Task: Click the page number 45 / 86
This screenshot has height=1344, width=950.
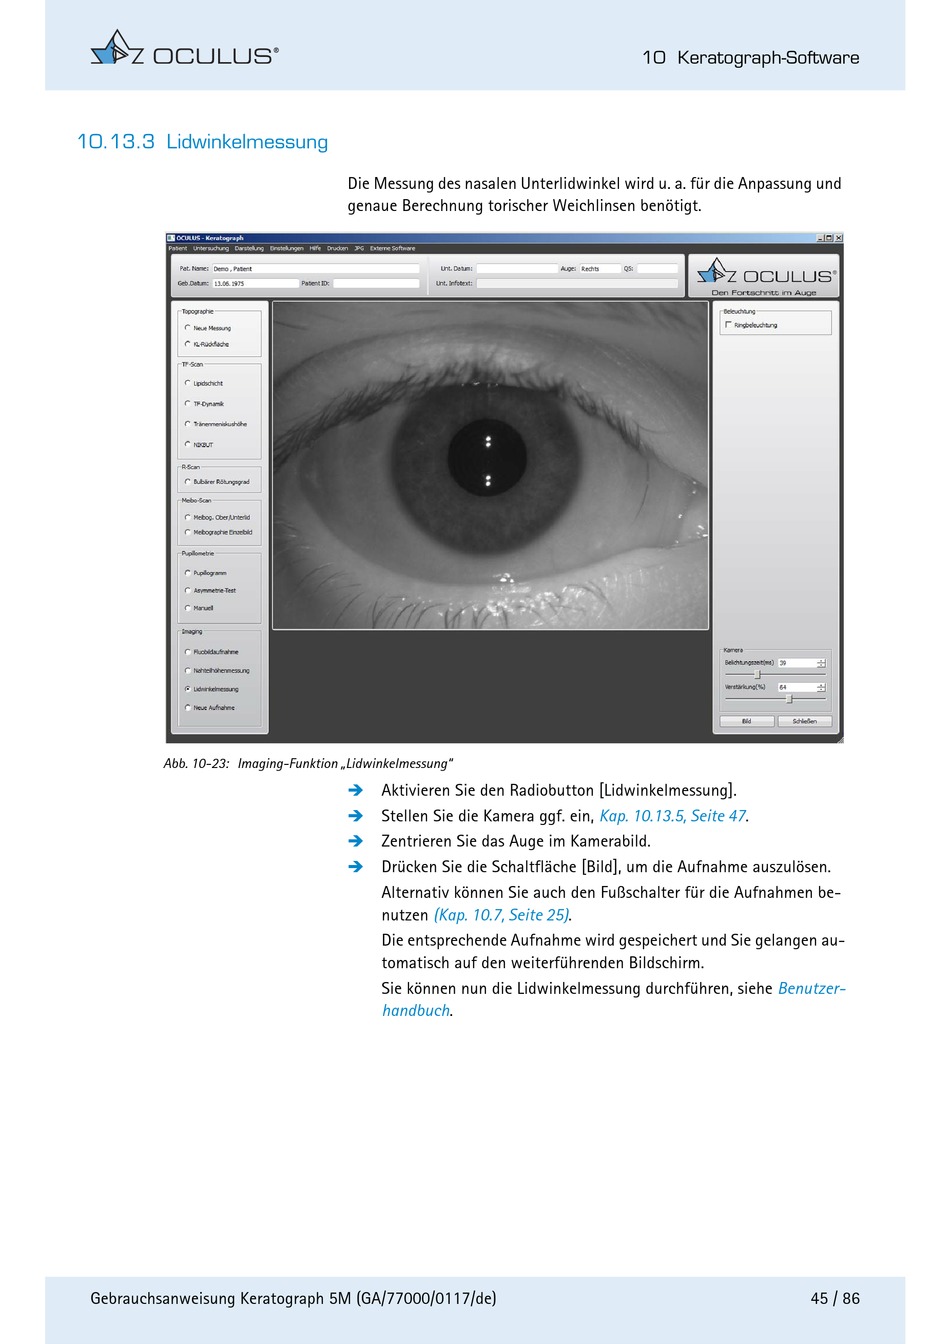Action: (835, 1299)
